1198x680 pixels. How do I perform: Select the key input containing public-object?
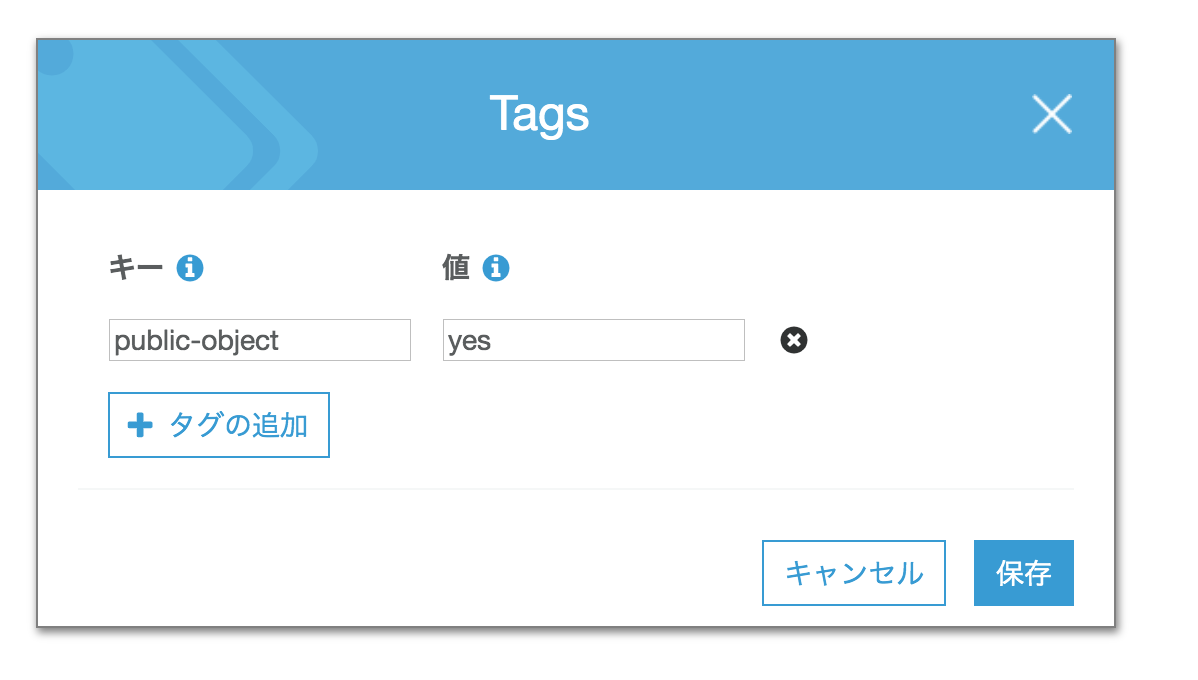point(259,340)
